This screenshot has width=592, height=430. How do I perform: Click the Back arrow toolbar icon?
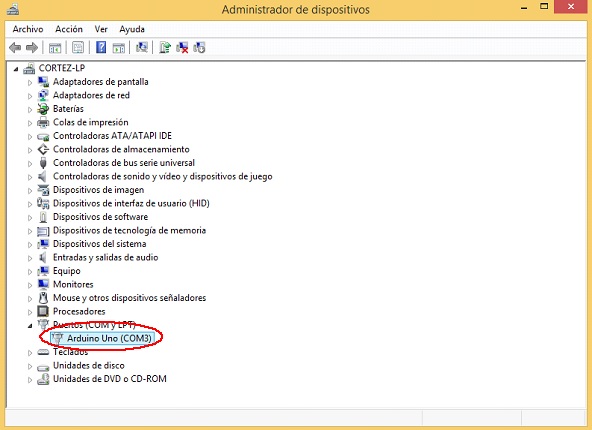click(15, 48)
